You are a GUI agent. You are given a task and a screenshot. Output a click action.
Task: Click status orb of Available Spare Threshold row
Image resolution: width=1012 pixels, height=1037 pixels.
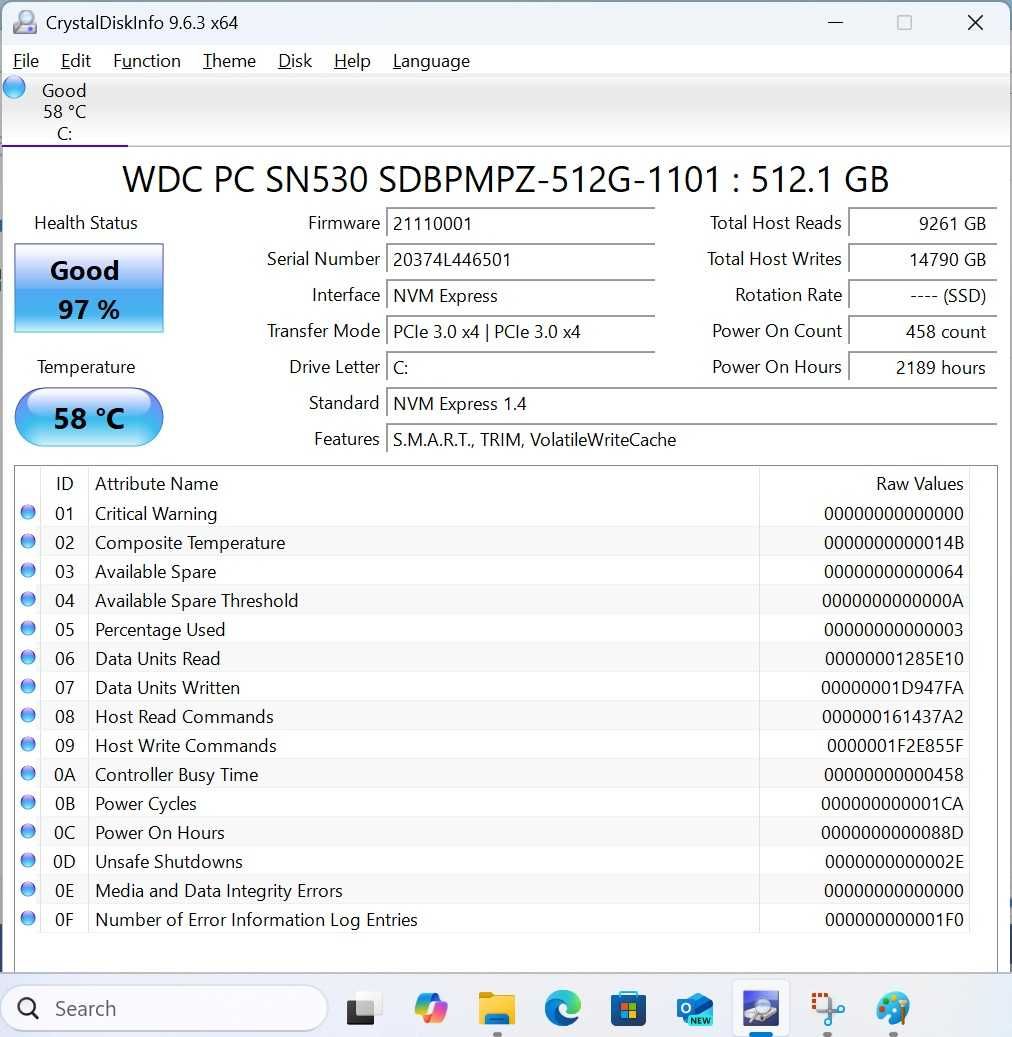pos(28,599)
